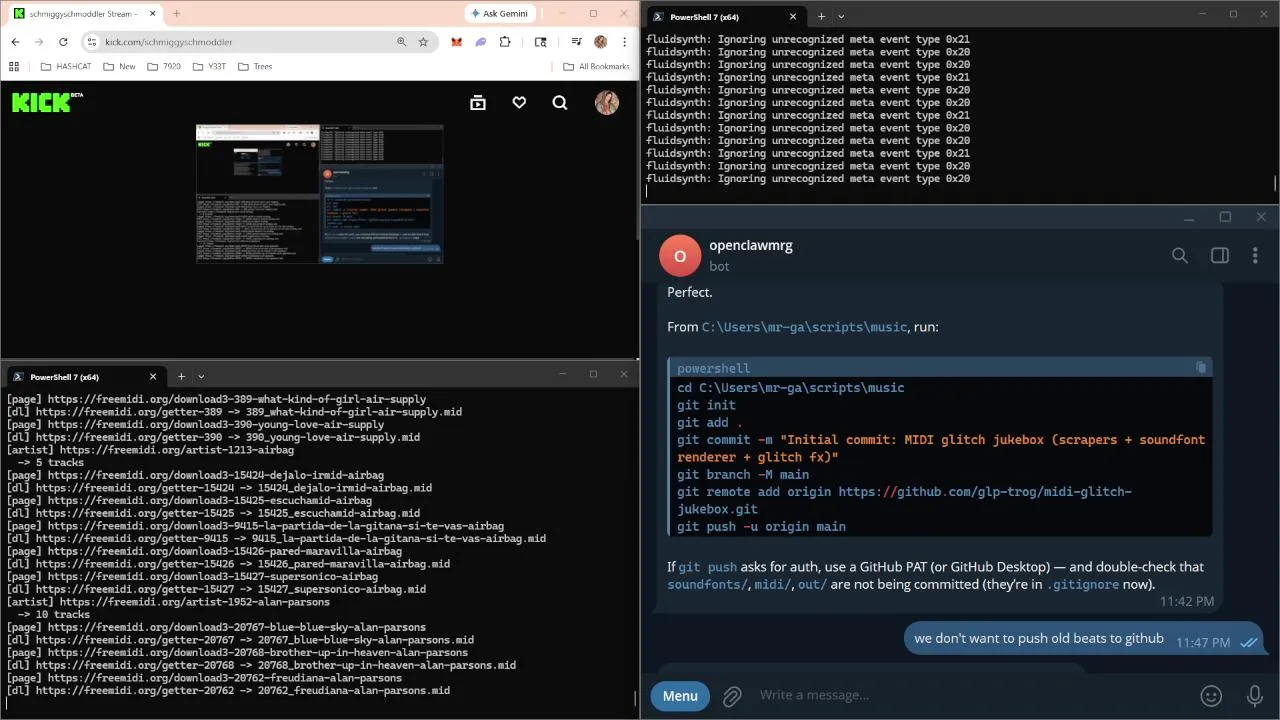Open the emoji picker

coord(1211,696)
